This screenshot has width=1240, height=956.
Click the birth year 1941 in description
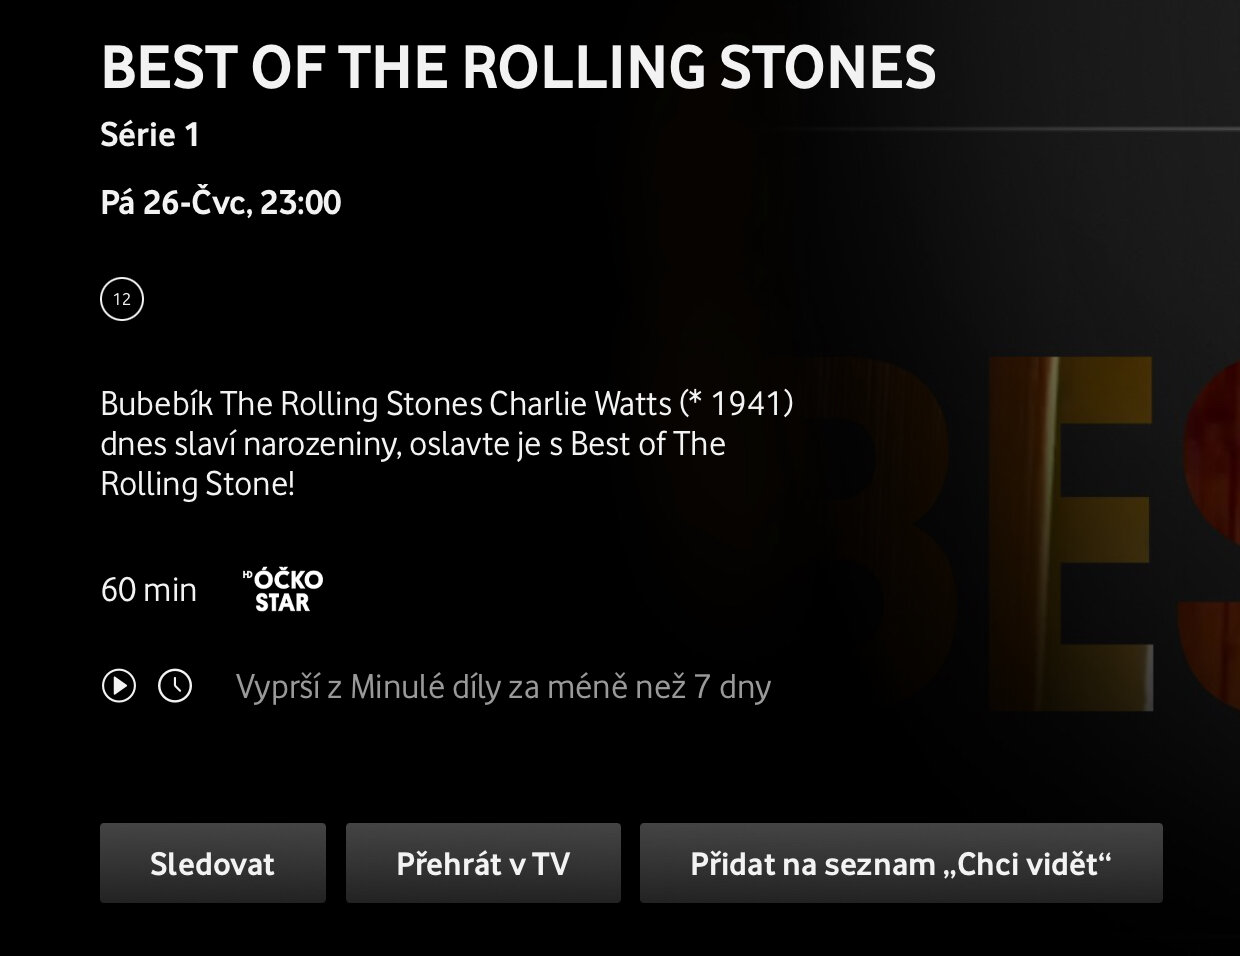[x=748, y=404]
